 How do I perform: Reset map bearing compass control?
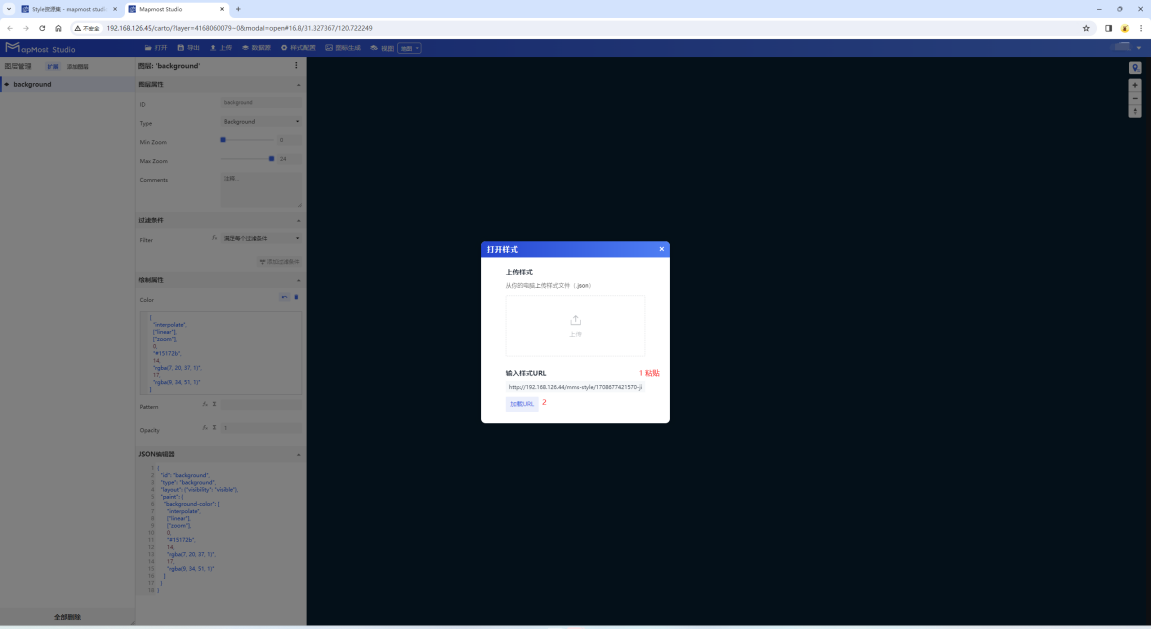click(1135, 112)
